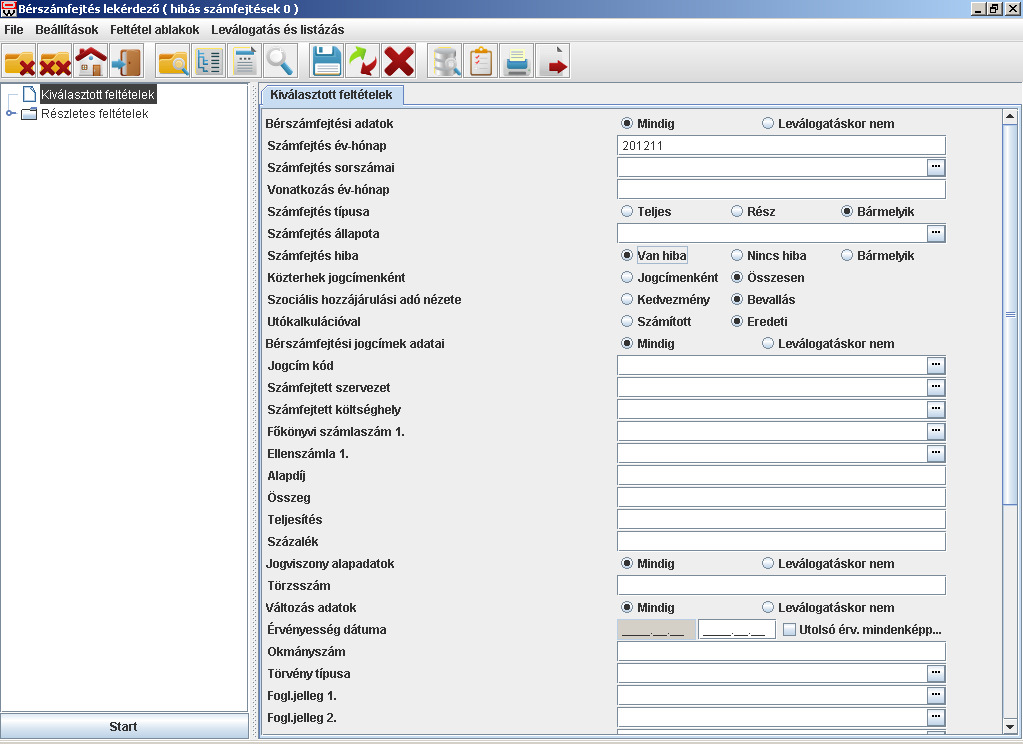Click the folder with magnifier icon
This screenshot has width=1023, height=744.
pyautogui.click(x=174, y=61)
